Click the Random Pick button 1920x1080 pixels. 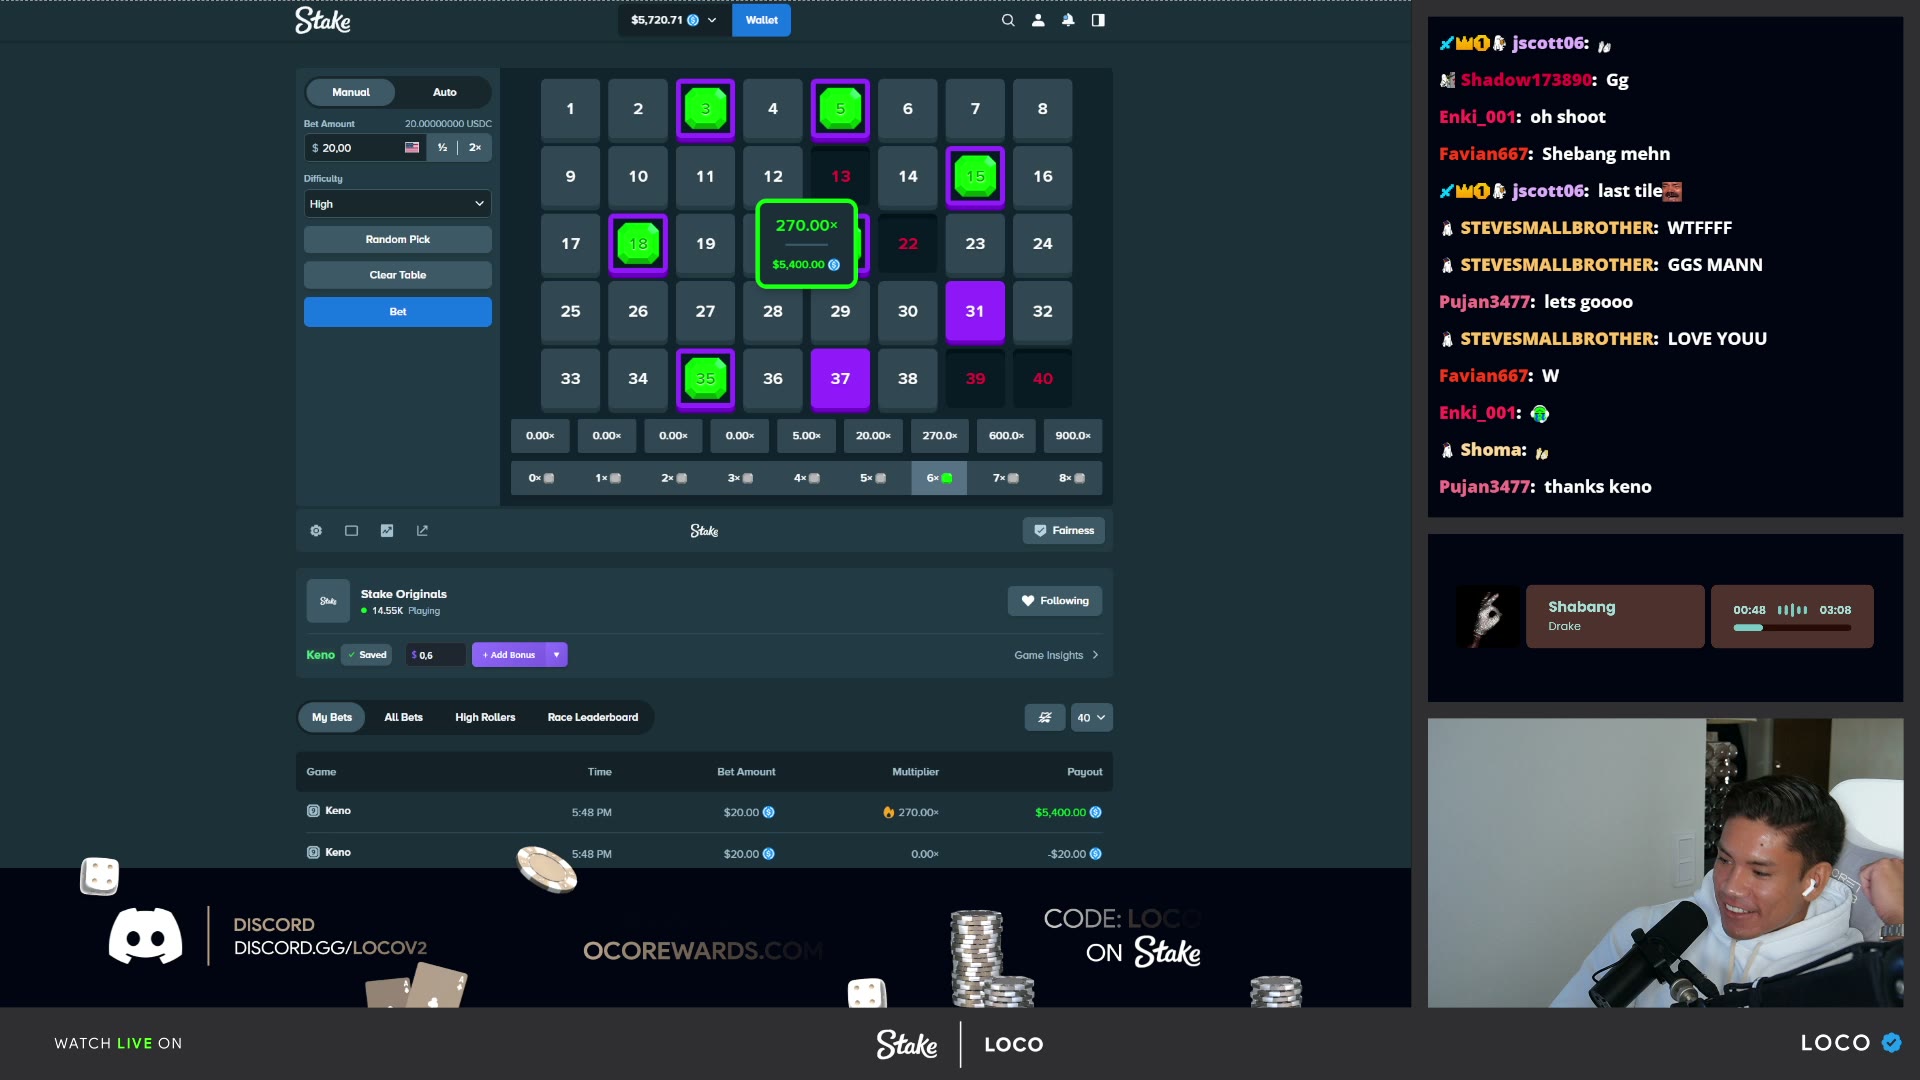click(398, 240)
